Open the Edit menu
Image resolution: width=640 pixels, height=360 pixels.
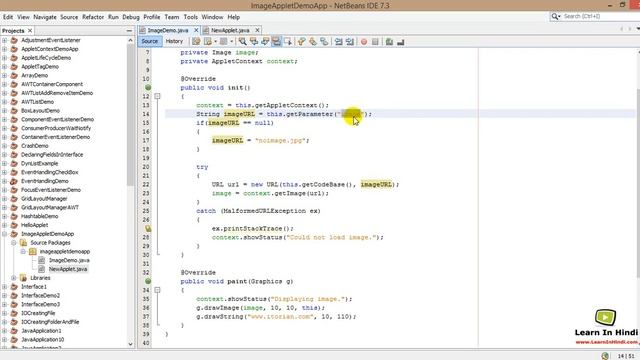click(x=8, y=17)
